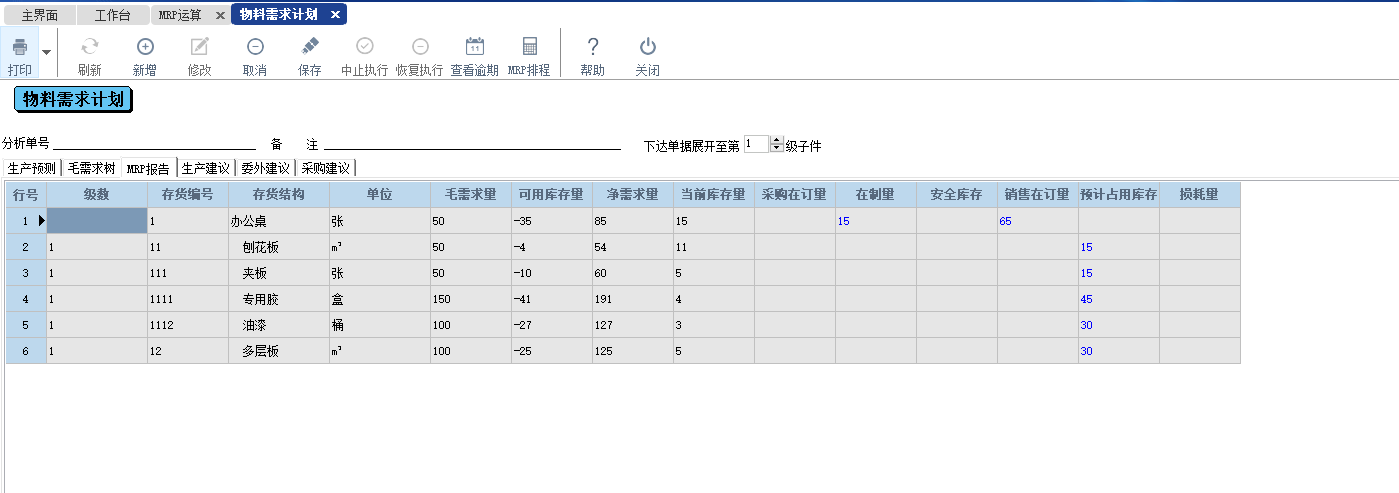The height and width of the screenshot is (493, 1399).
Task: Click the 可用库存量 column header
Action: (x=552, y=194)
